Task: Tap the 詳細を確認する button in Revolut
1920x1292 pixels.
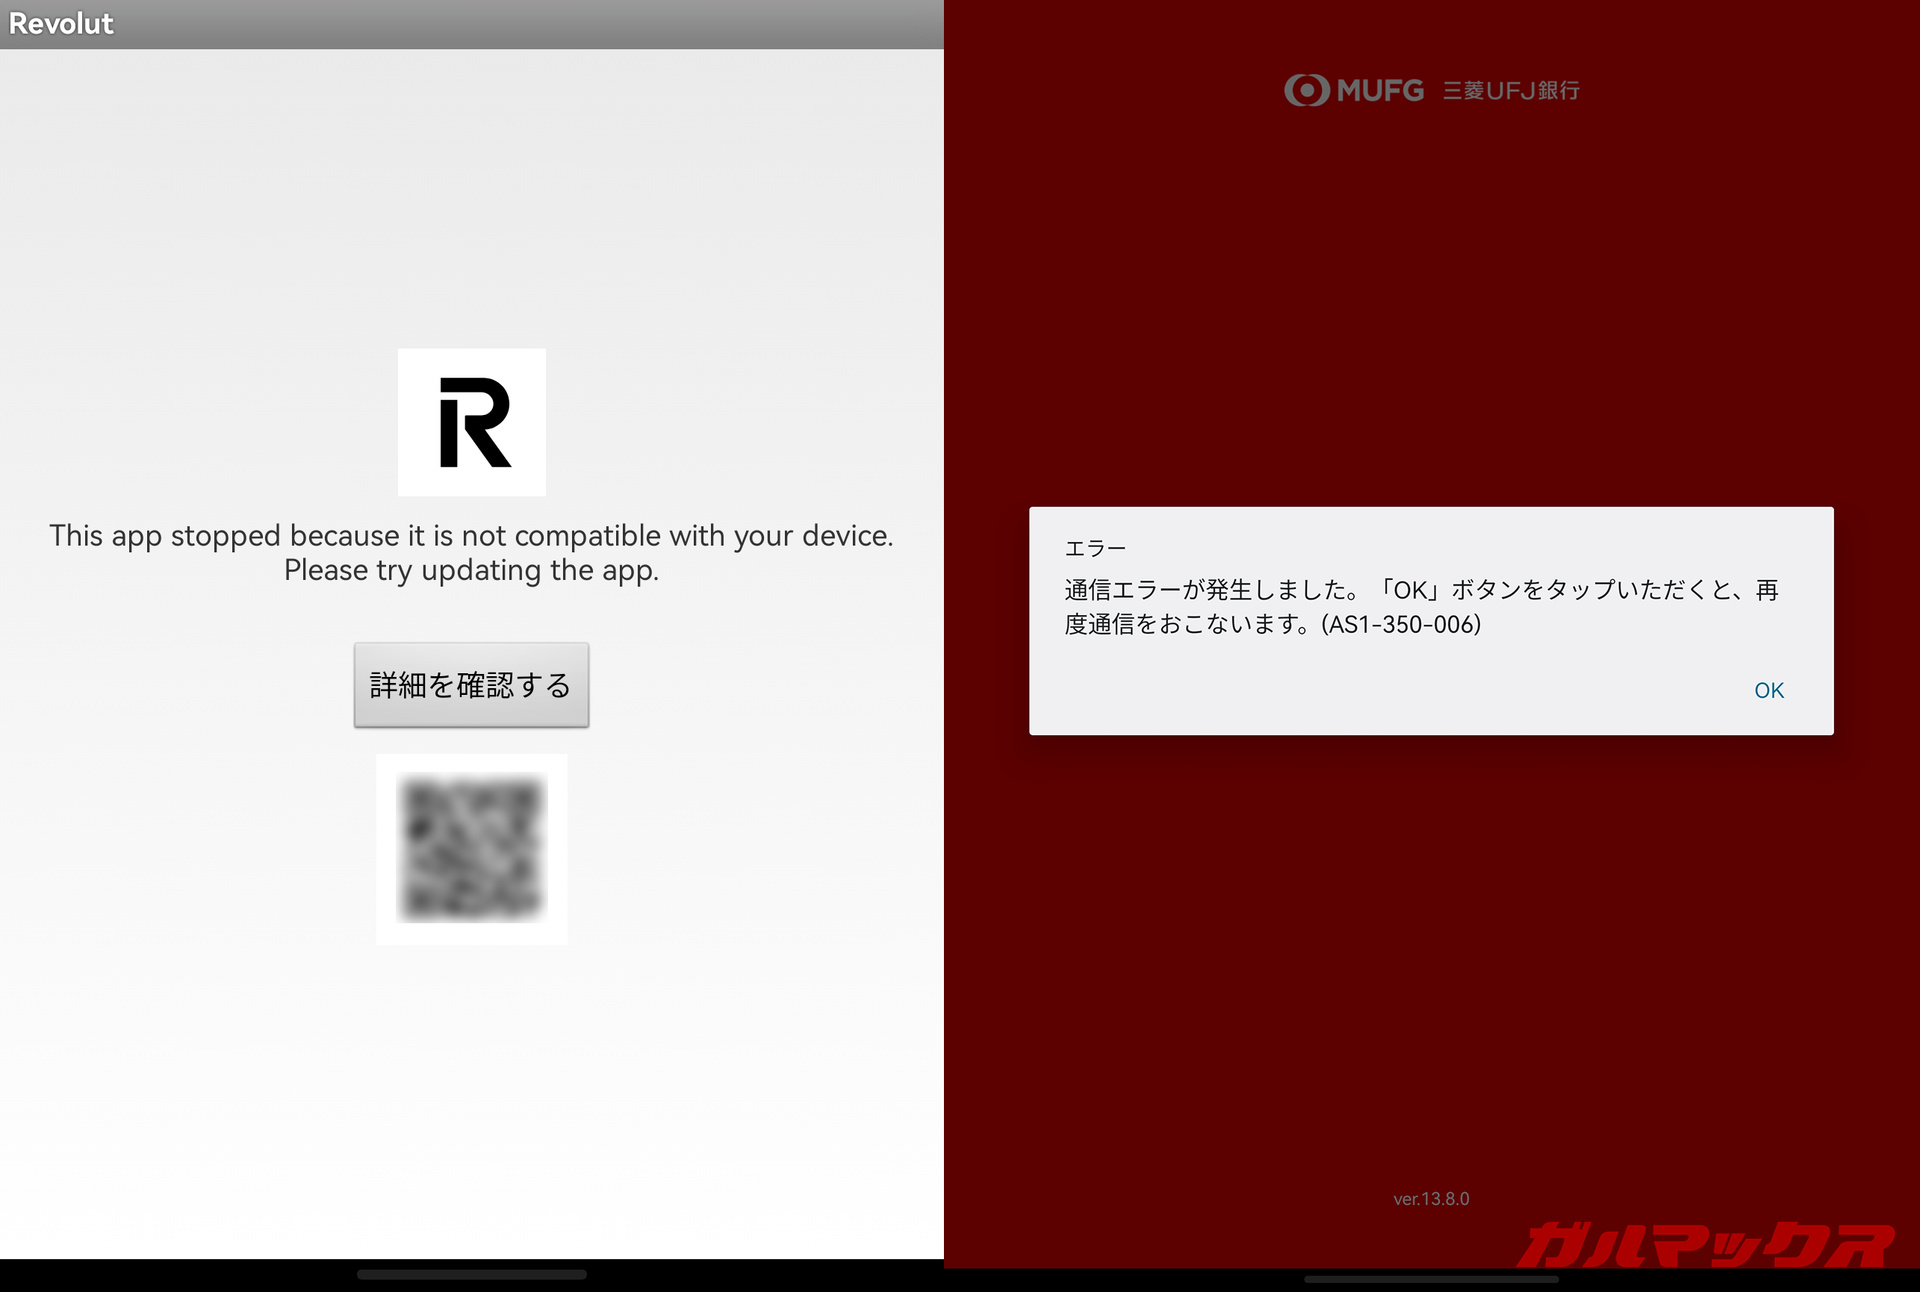Action: [x=471, y=685]
